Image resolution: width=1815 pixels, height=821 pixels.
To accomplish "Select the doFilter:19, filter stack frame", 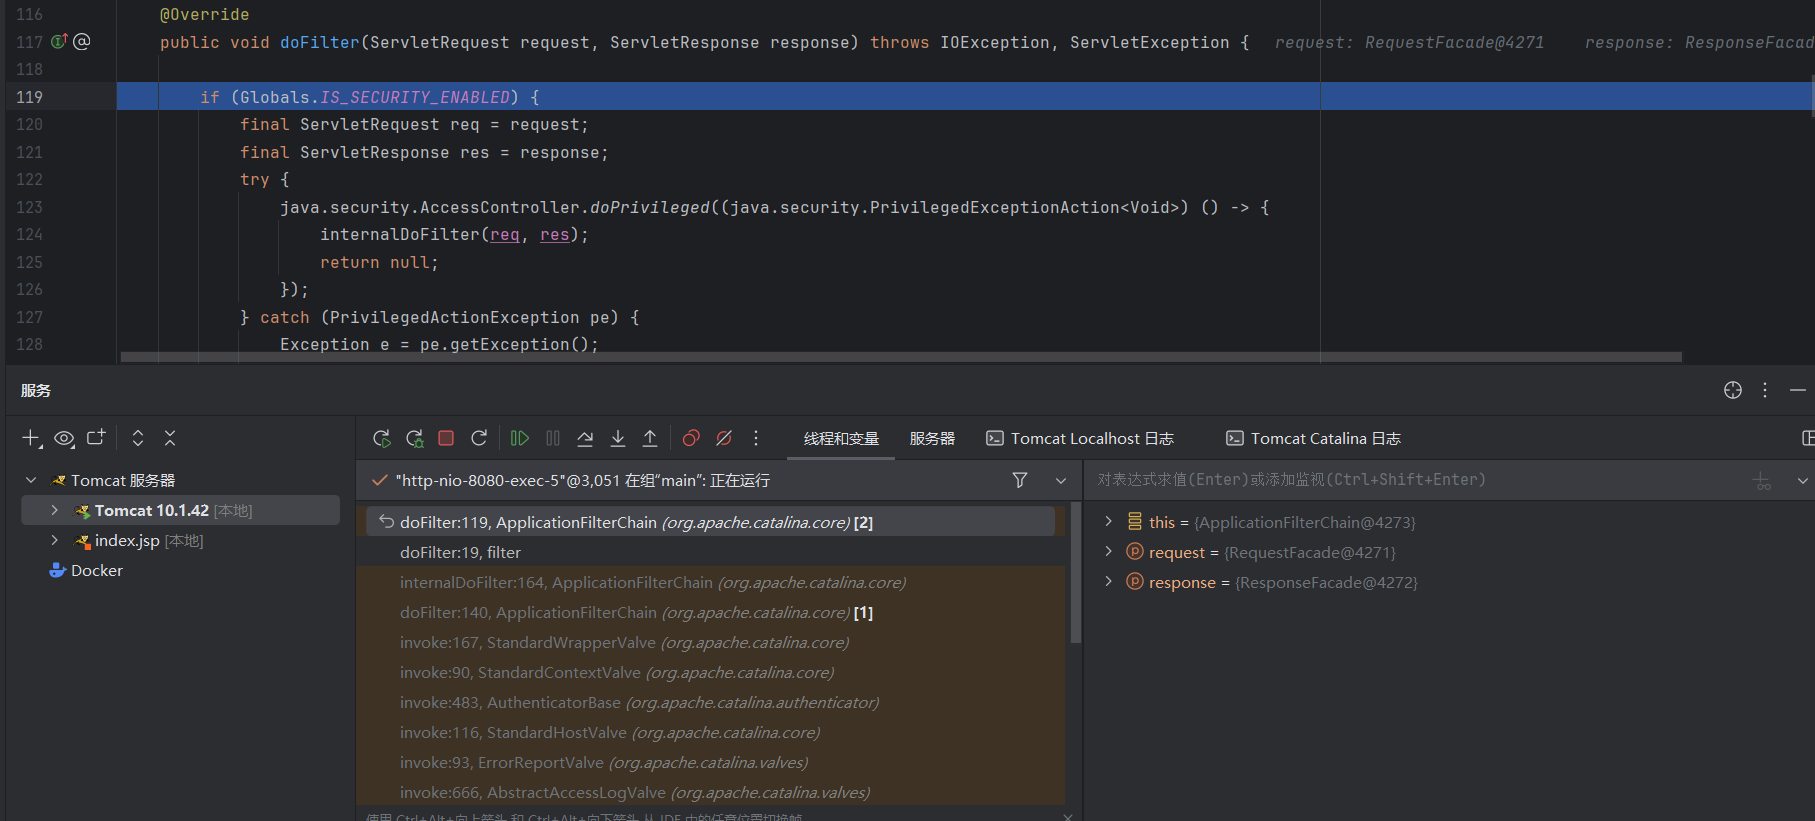I will click(460, 552).
